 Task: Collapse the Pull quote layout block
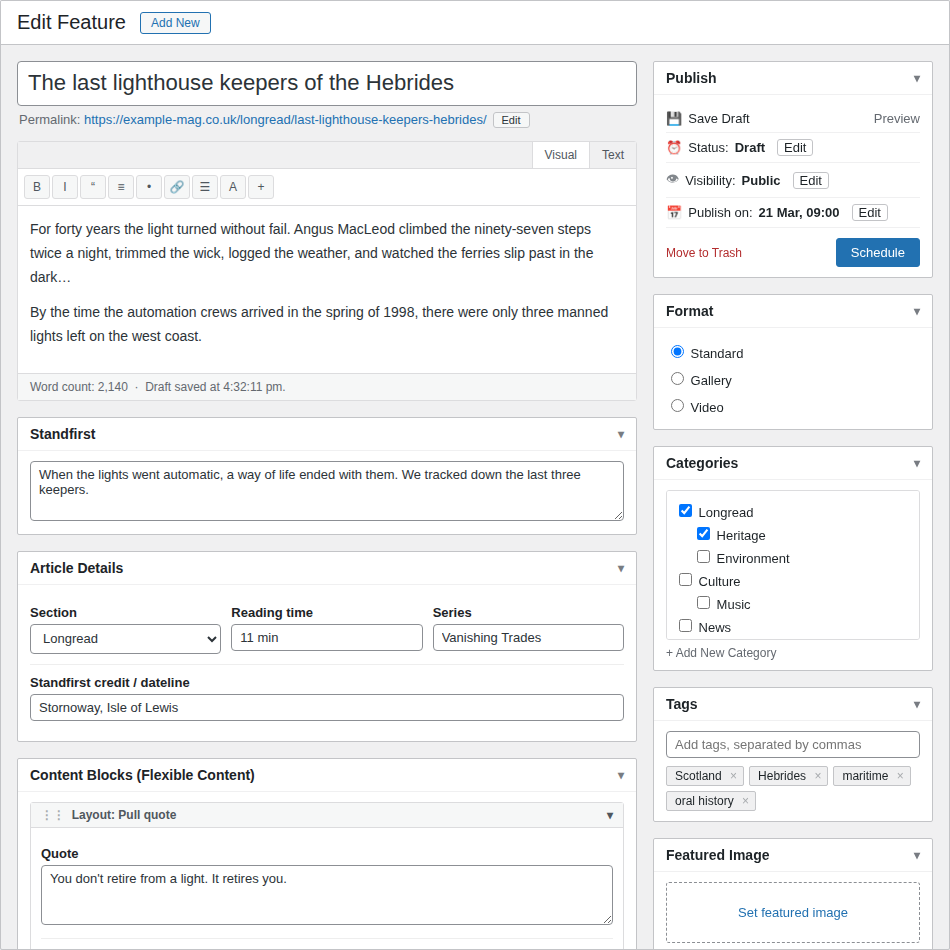click(610, 815)
